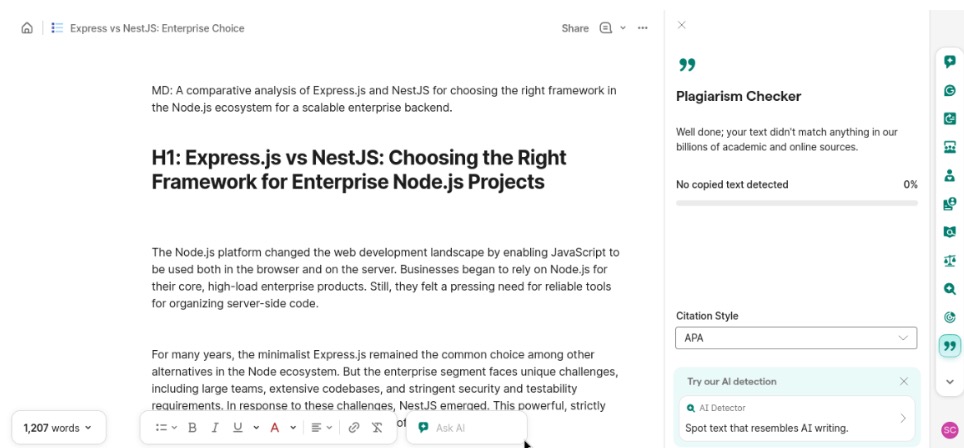Click the chevron arrow on AI Detector card

tap(903, 418)
